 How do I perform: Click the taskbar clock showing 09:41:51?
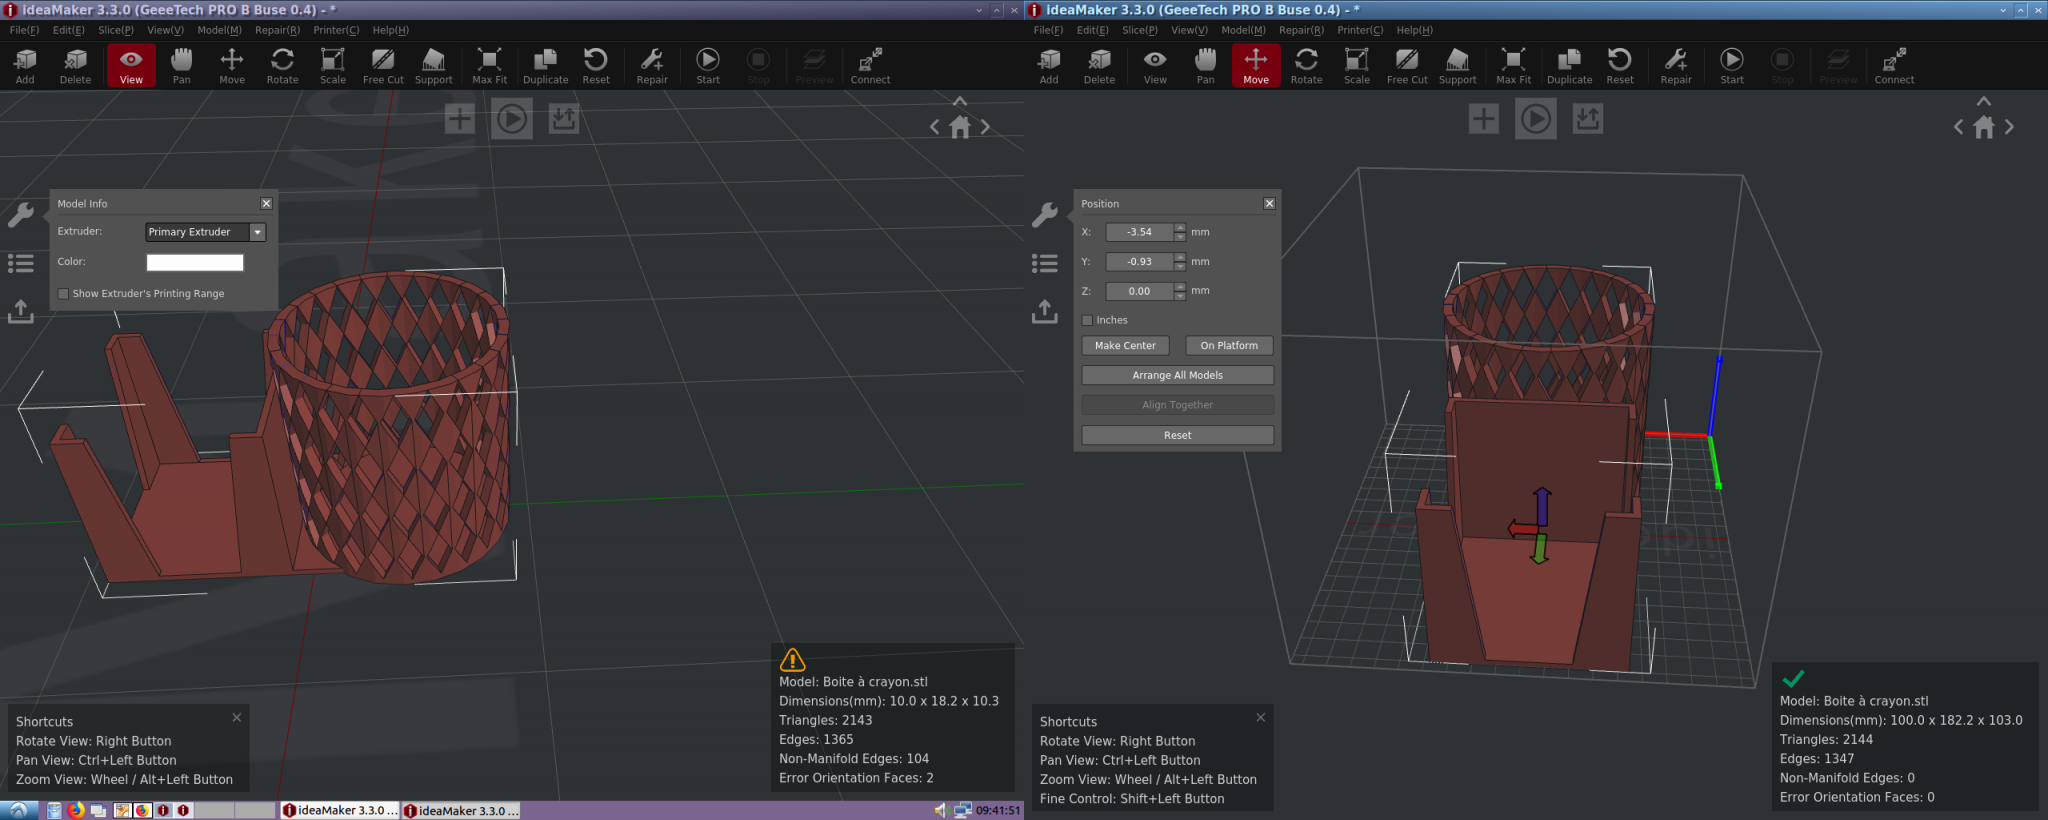point(998,811)
